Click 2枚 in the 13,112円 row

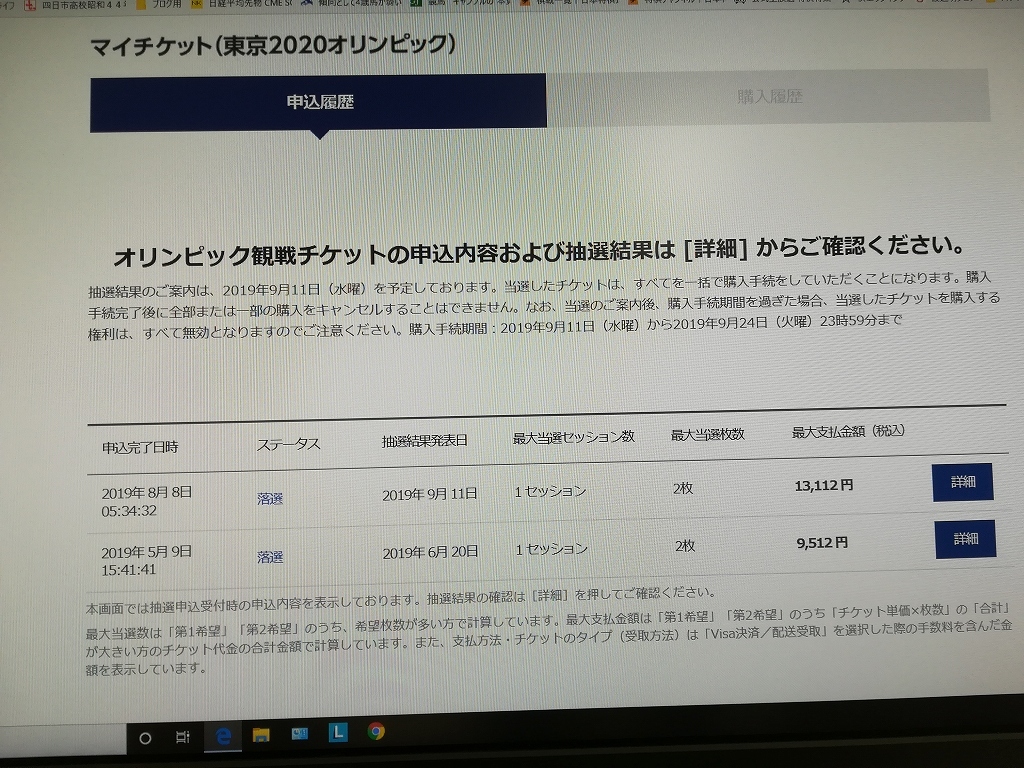[x=682, y=488]
